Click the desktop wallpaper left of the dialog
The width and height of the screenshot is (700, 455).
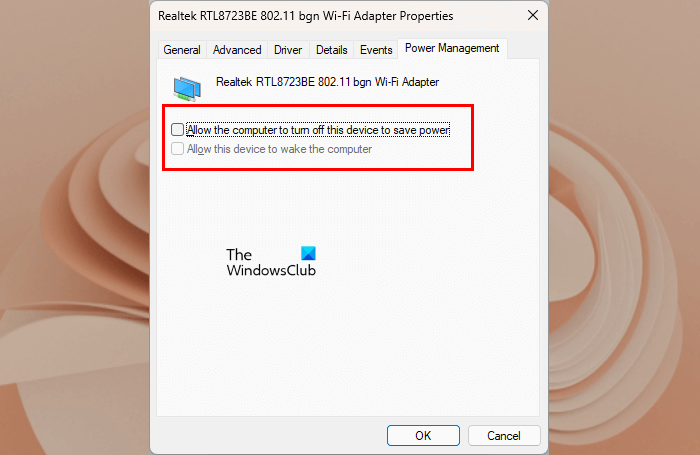(x=75, y=227)
